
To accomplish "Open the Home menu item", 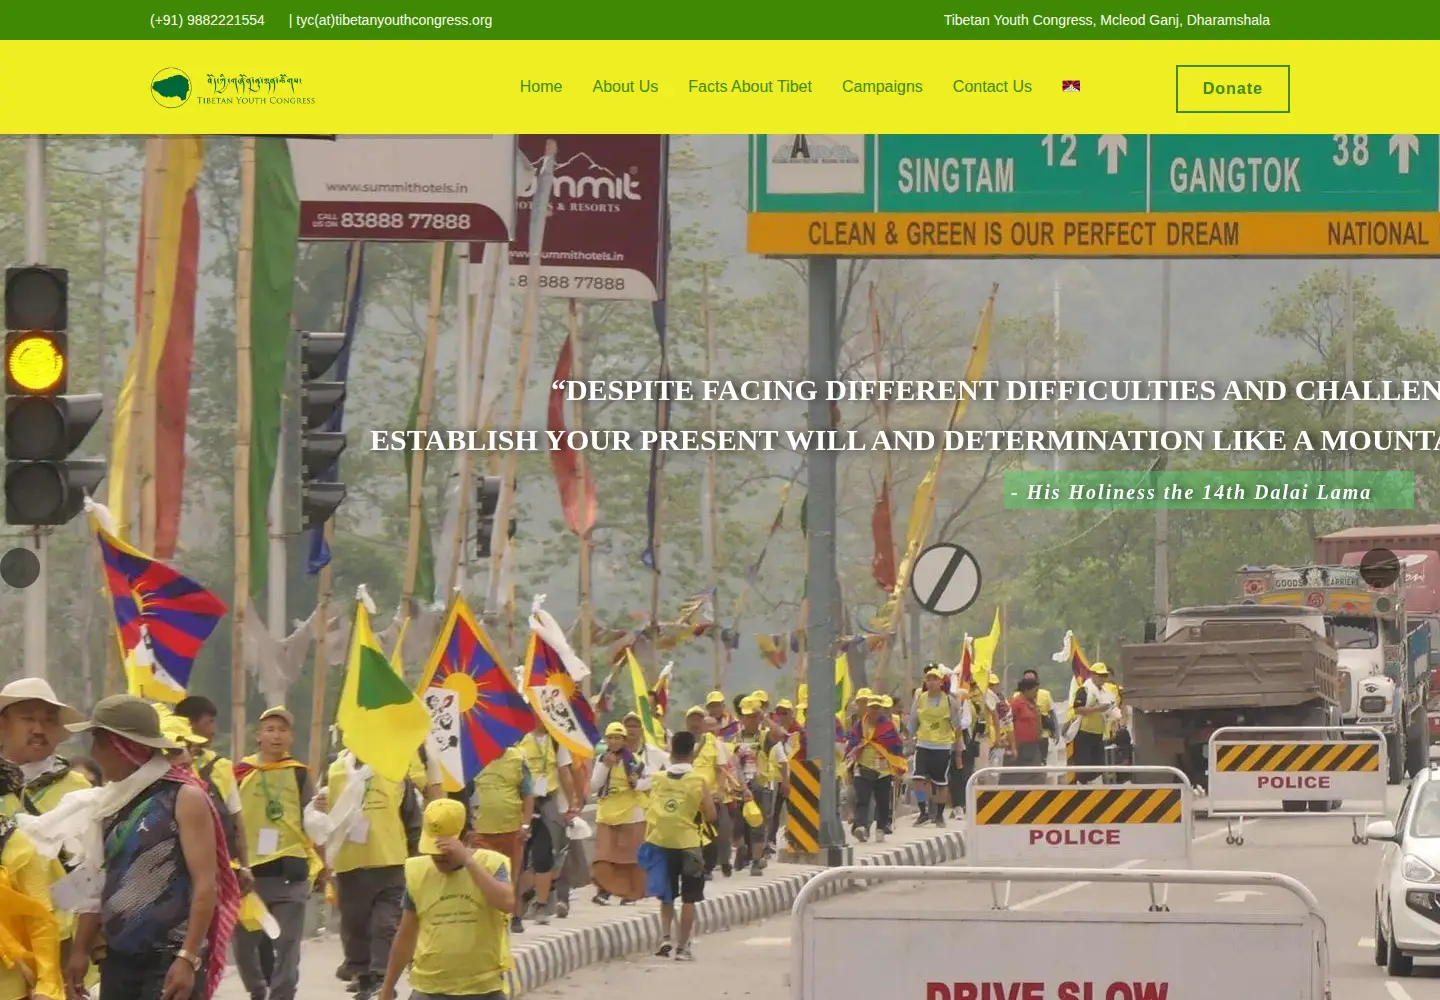I will pos(541,87).
